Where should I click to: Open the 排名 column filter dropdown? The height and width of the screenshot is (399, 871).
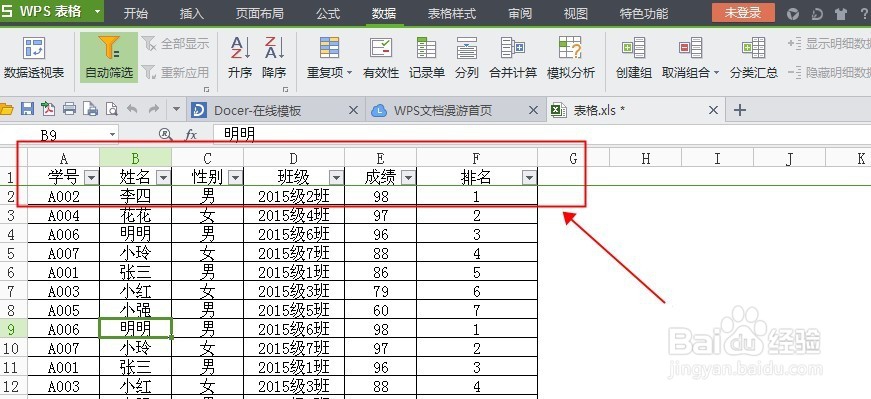tap(529, 178)
